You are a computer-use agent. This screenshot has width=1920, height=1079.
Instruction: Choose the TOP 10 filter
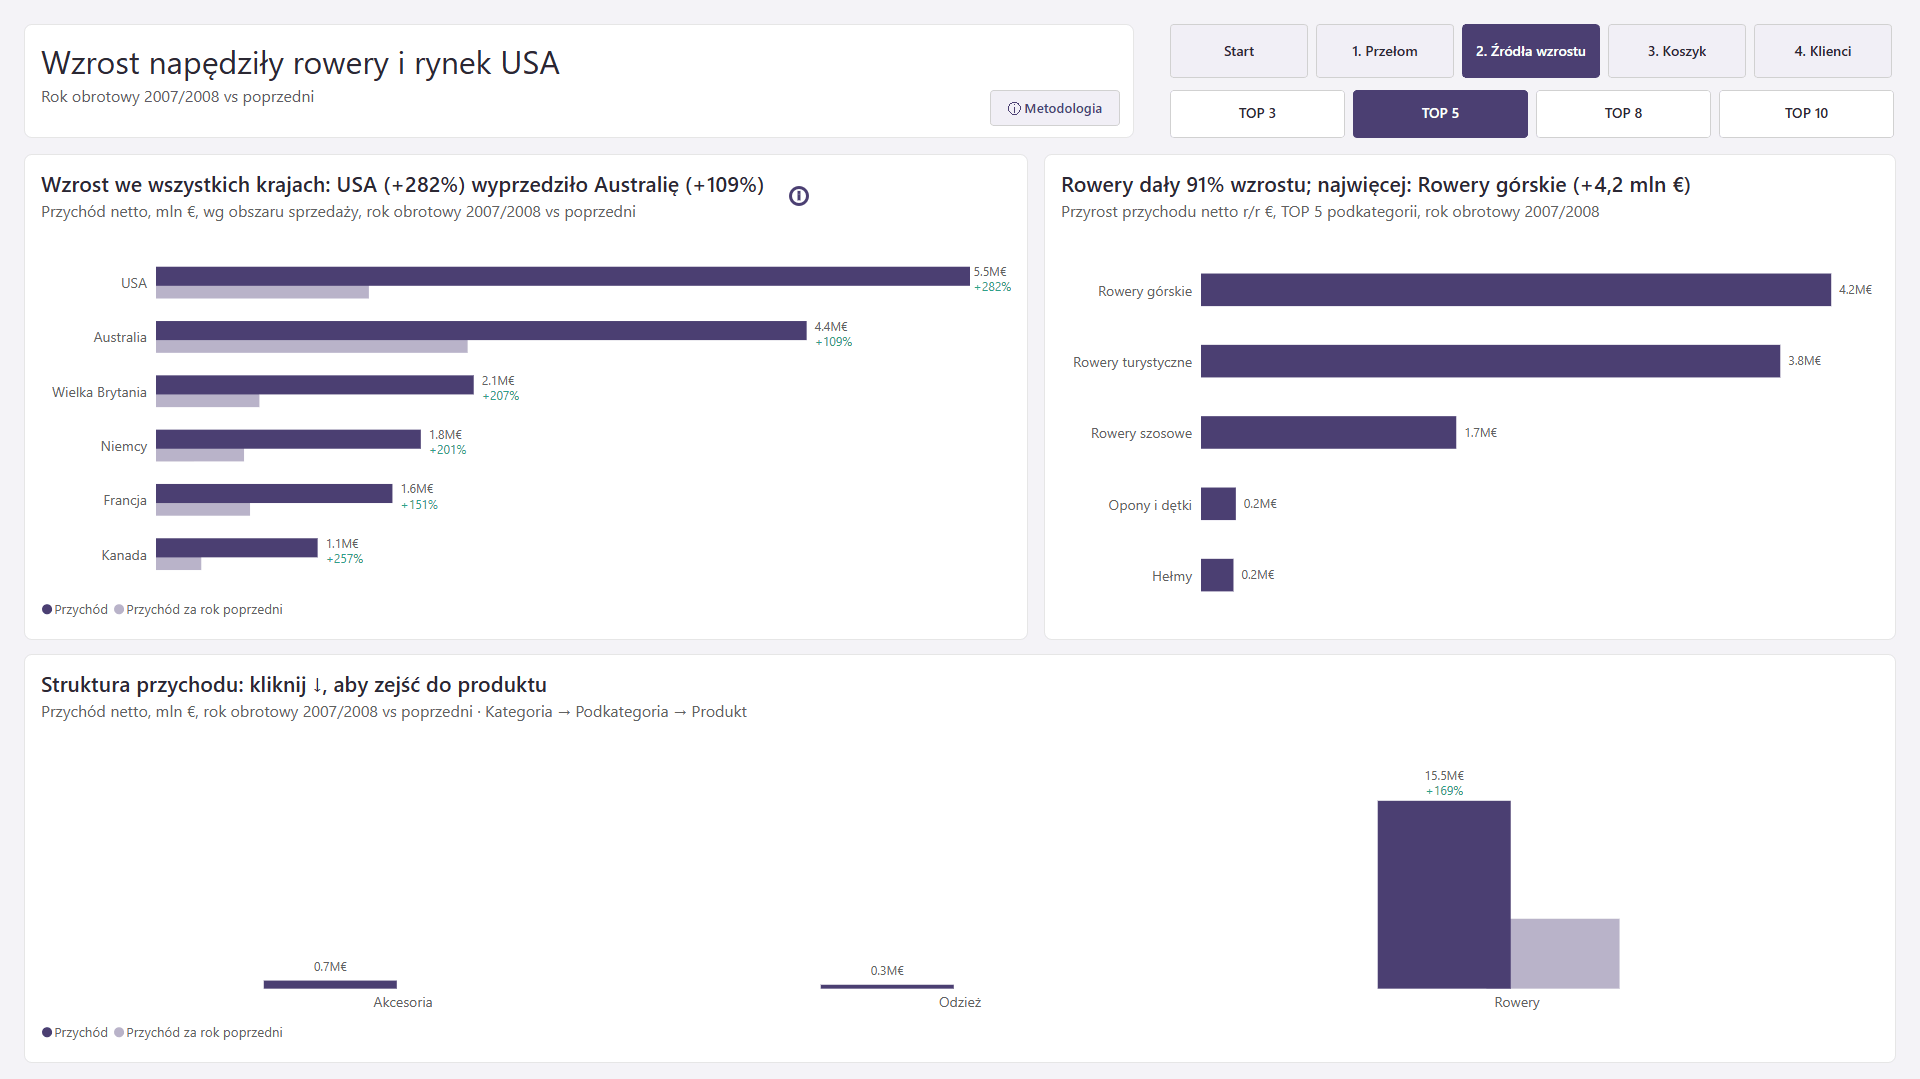(x=1806, y=114)
